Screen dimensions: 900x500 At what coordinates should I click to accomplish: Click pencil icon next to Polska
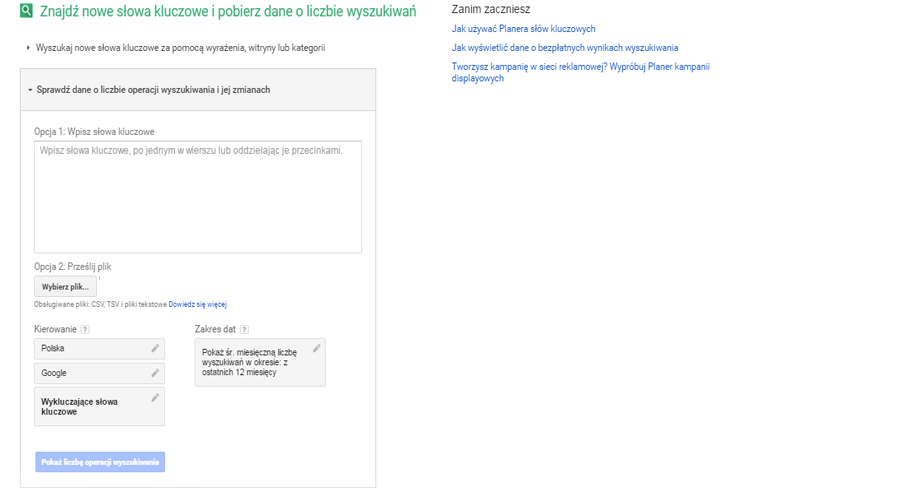pyautogui.click(x=155, y=348)
